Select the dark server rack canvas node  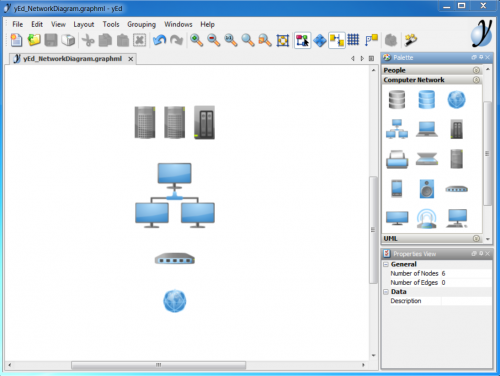click(x=204, y=122)
